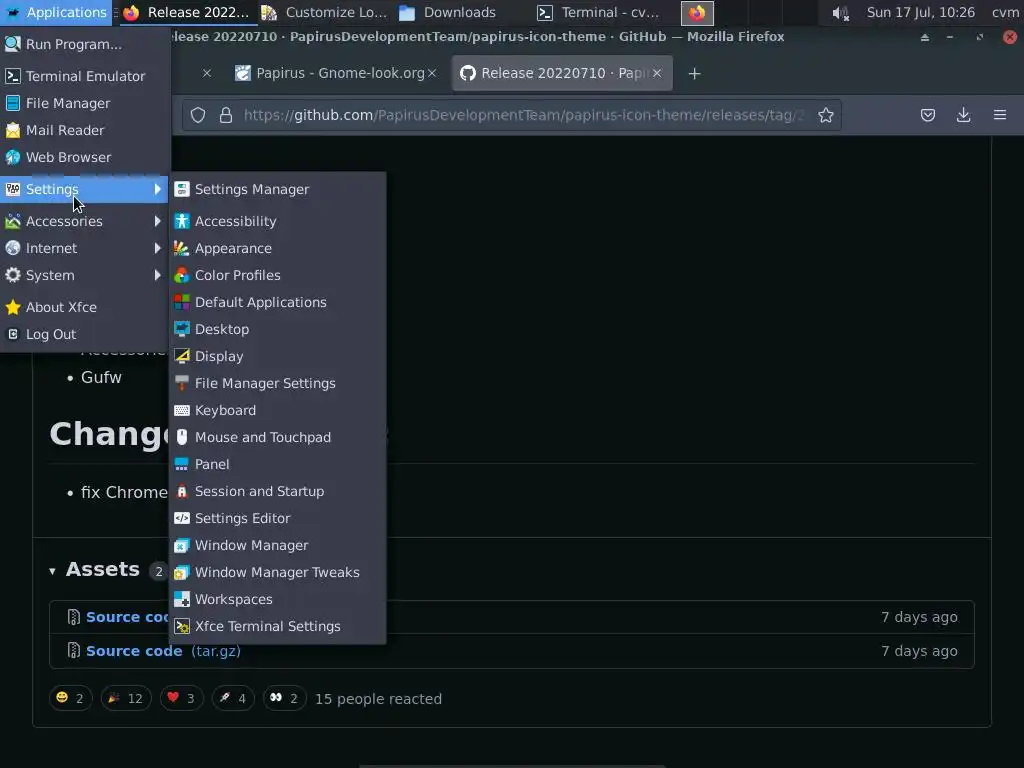Click the Applications panel button
This screenshot has width=1024, height=768.
[x=56, y=12]
